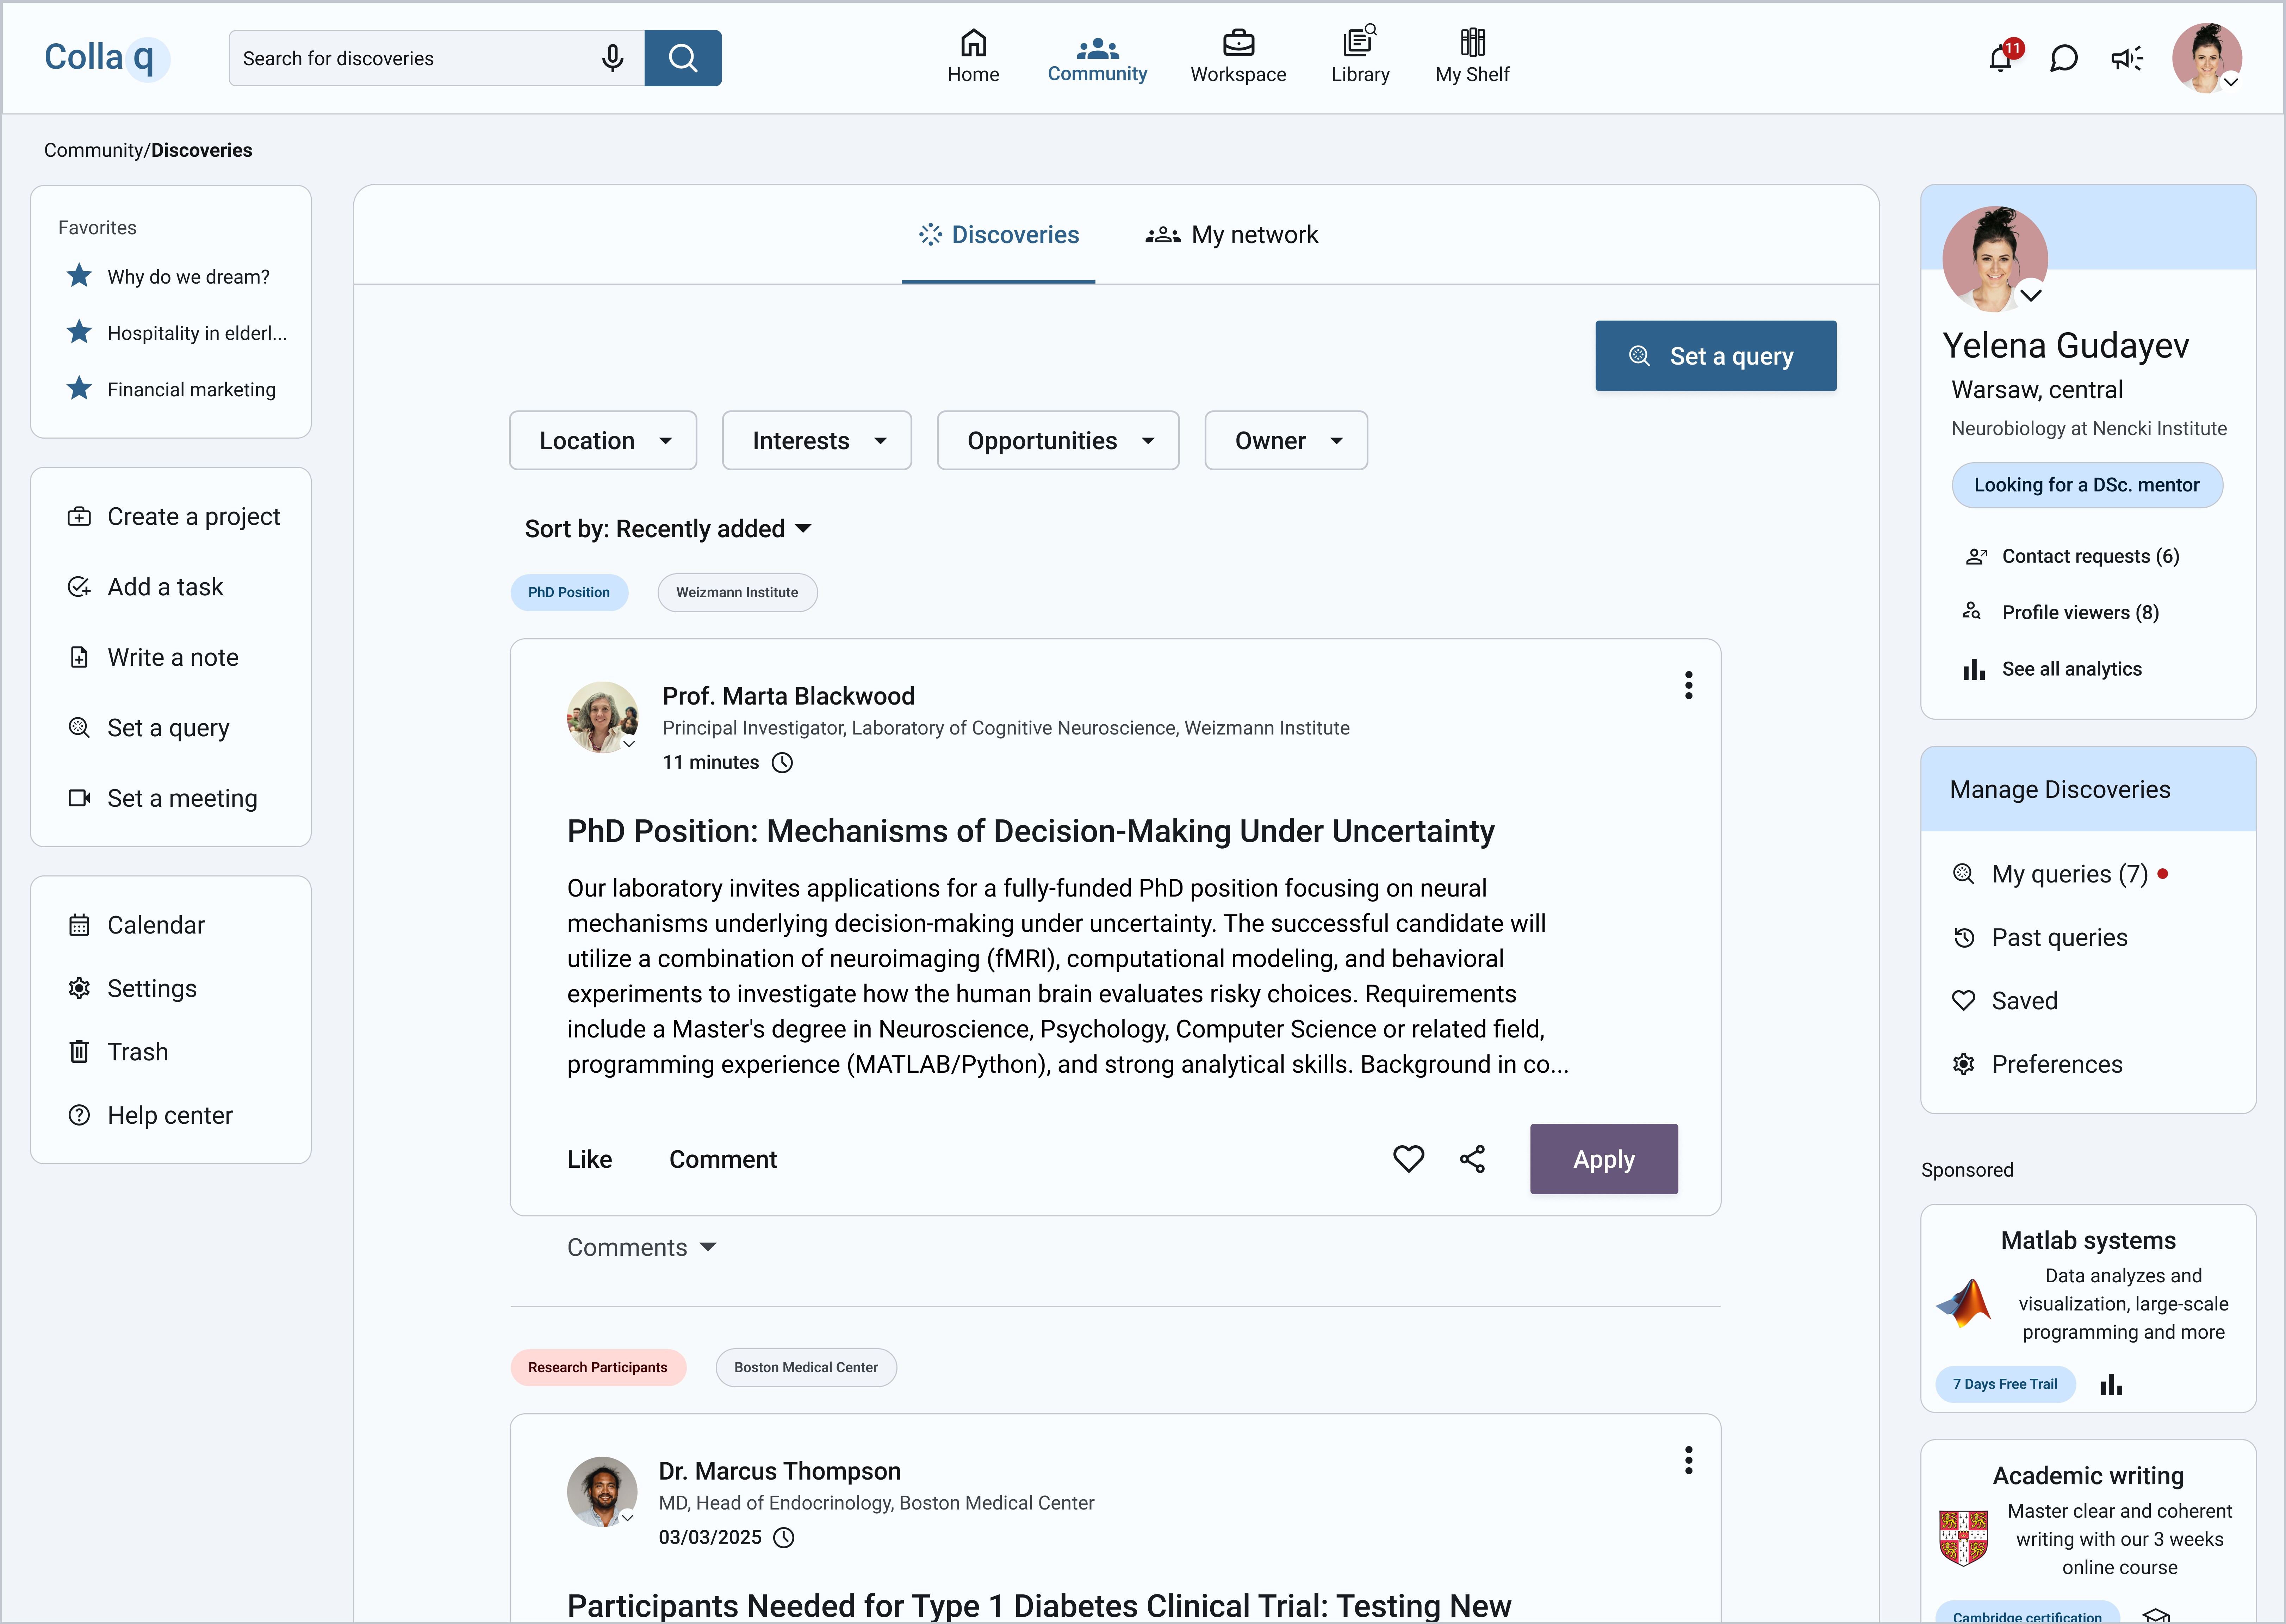Image resolution: width=2286 pixels, height=1624 pixels.
Task: Click Apply on PhD Position post
Action: [1604, 1159]
